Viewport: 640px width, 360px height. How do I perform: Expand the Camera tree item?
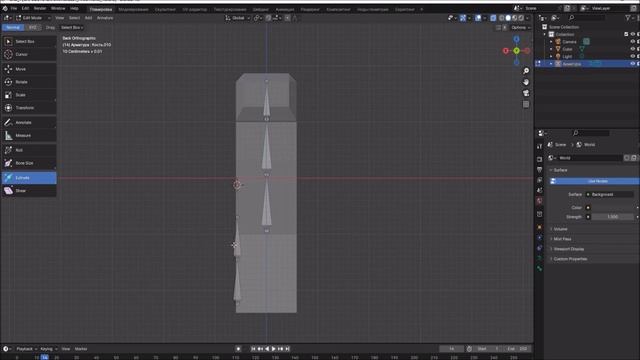click(x=551, y=42)
